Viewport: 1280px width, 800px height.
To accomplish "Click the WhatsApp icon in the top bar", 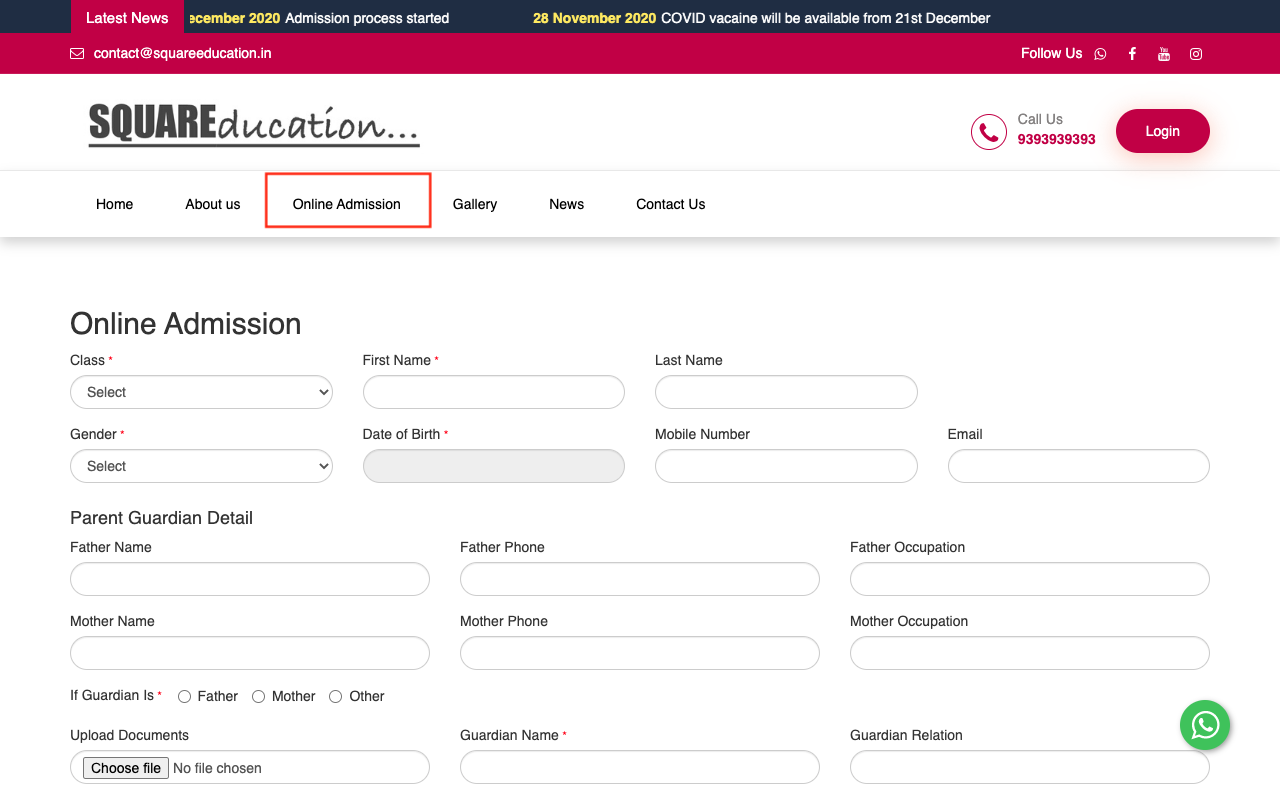I will tap(1100, 54).
